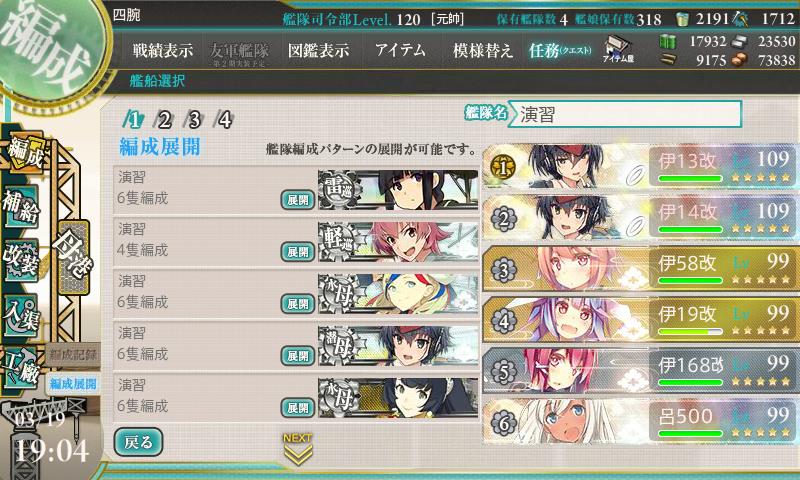Switch to fleet number 2
This screenshot has width=800, height=480.
click(164, 119)
